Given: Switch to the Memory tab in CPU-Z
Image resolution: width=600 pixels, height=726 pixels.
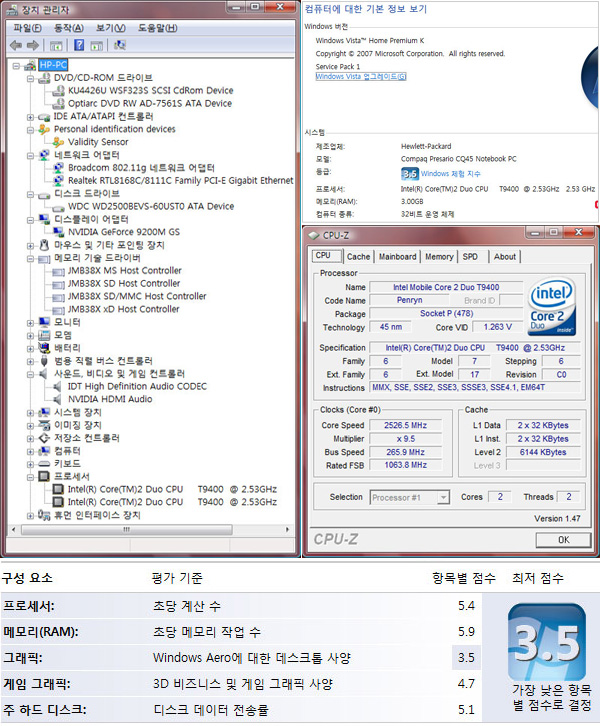Looking at the screenshot, I should click(x=439, y=257).
